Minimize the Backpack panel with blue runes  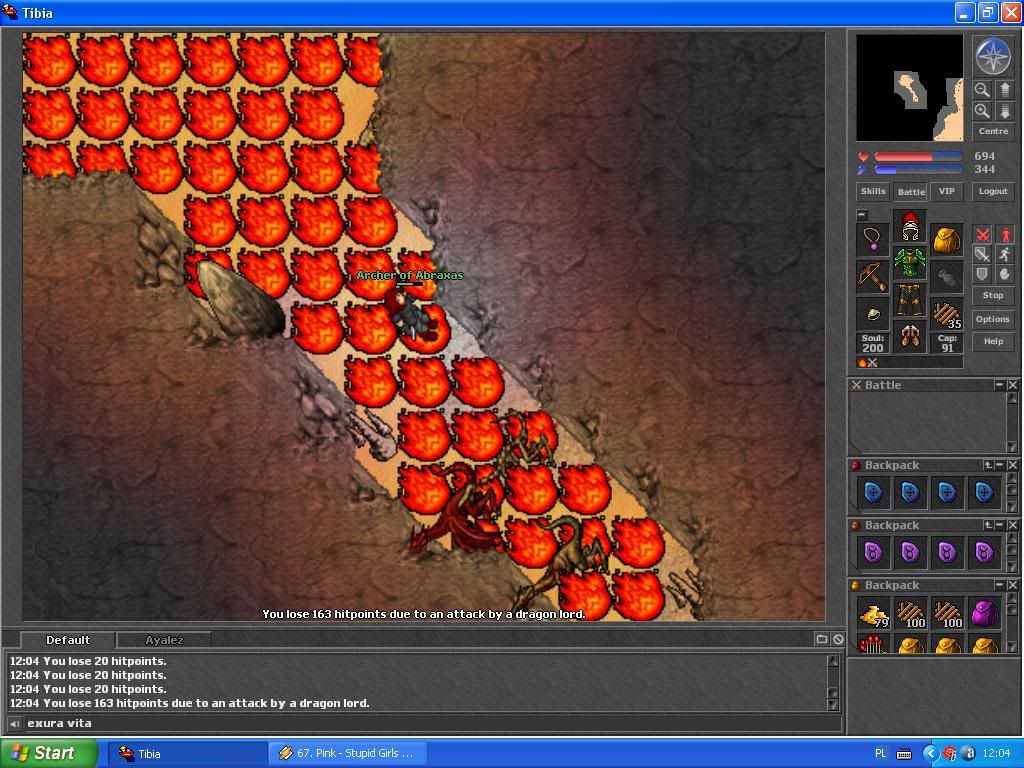[1000, 465]
